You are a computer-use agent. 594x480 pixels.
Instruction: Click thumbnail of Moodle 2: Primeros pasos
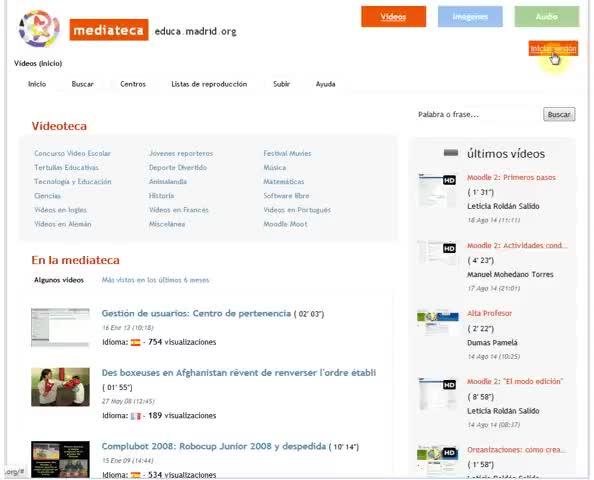(438, 190)
